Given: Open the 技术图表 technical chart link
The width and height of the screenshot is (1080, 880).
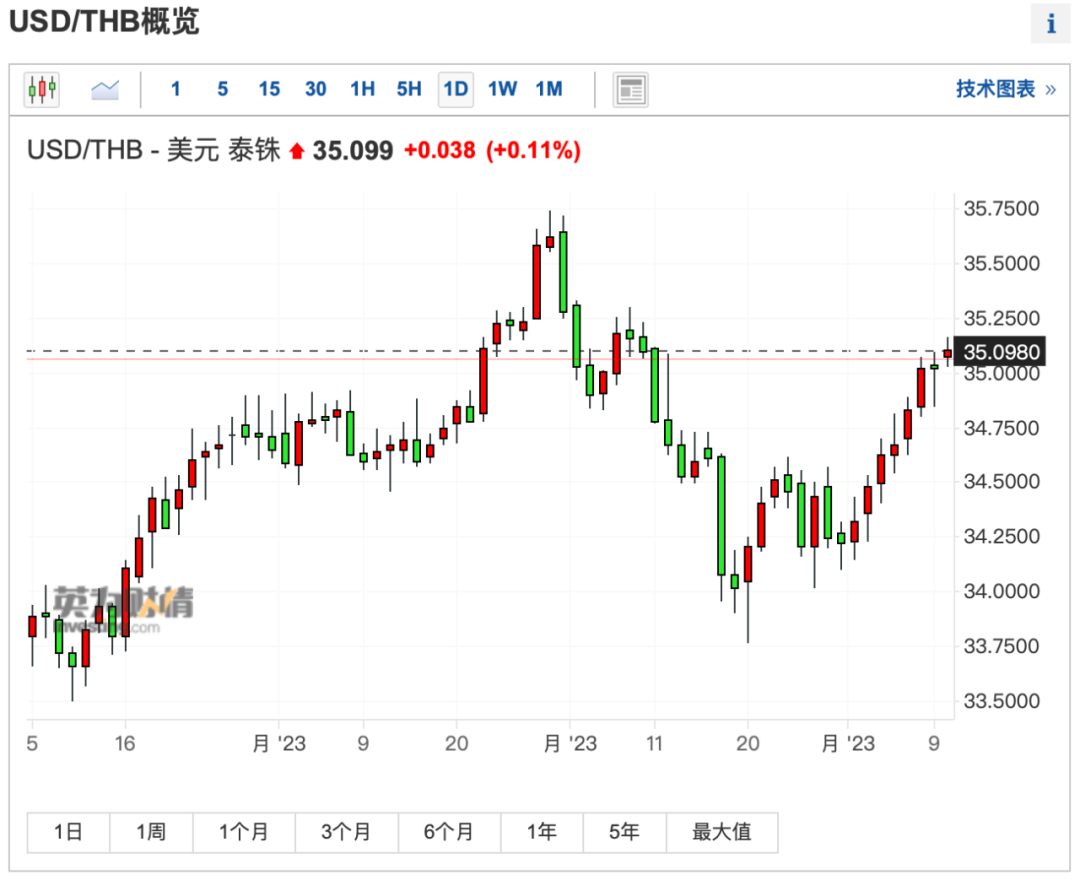Looking at the screenshot, I should tap(1004, 89).
